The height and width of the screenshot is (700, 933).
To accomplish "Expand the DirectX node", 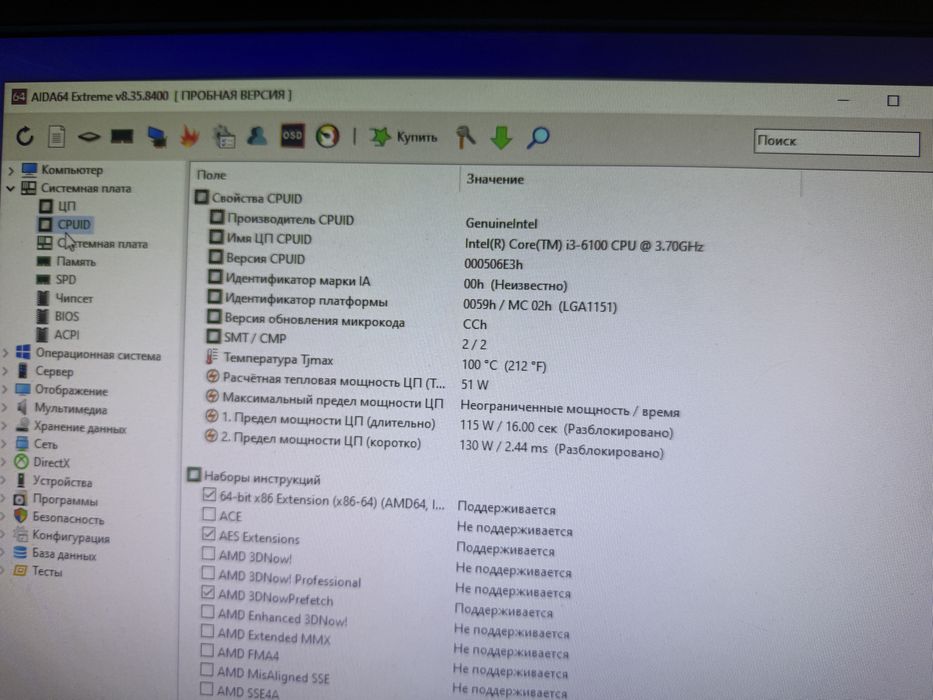I will point(5,462).
